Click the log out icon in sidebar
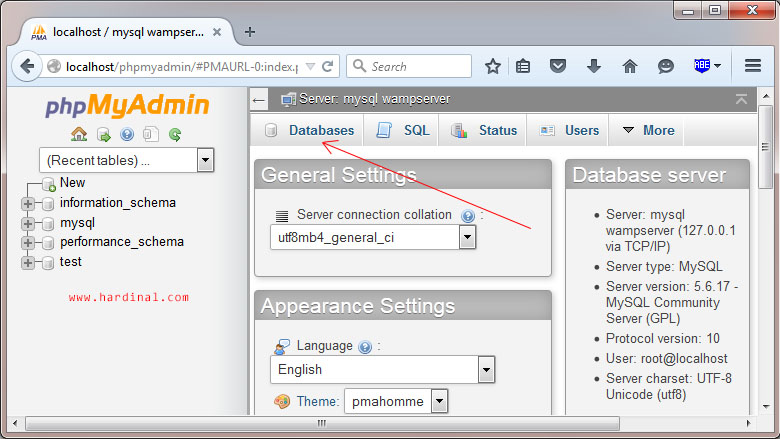The width and height of the screenshot is (780, 439). (103, 134)
